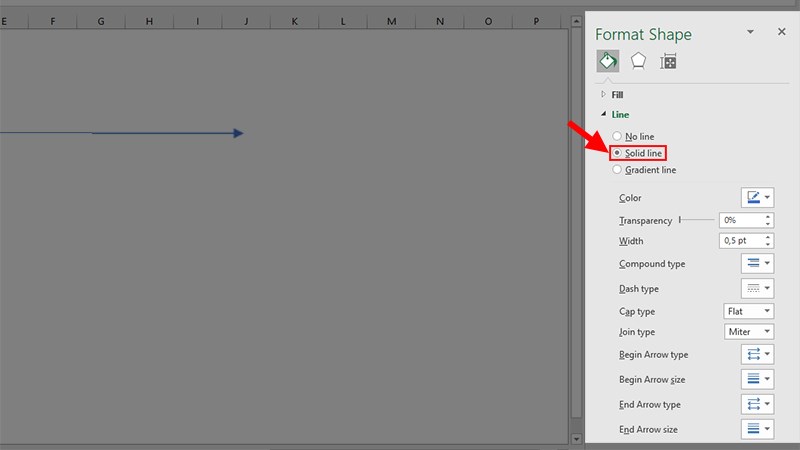Open the Size & Properties icon tab
The width and height of the screenshot is (800, 450).
pyautogui.click(x=668, y=62)
